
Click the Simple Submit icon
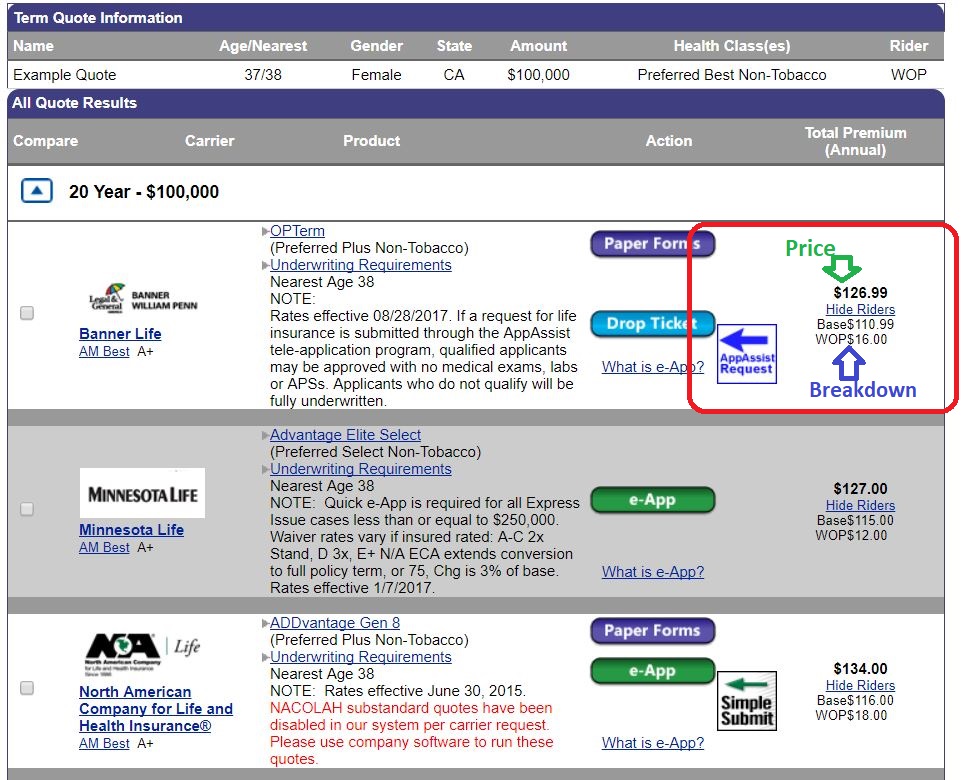[747, 701]
